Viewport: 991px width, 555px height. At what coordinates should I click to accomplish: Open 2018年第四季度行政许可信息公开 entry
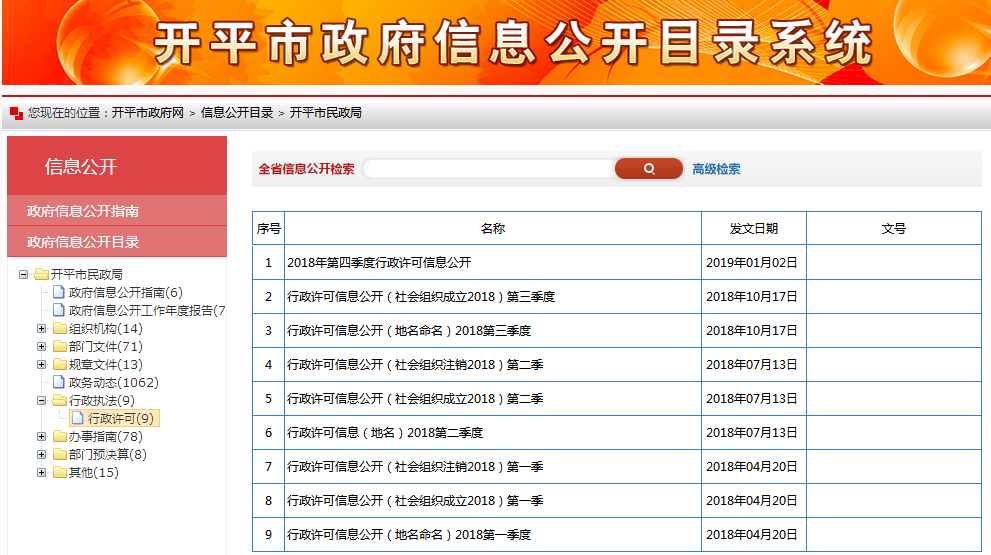click(x=379, y=263)
